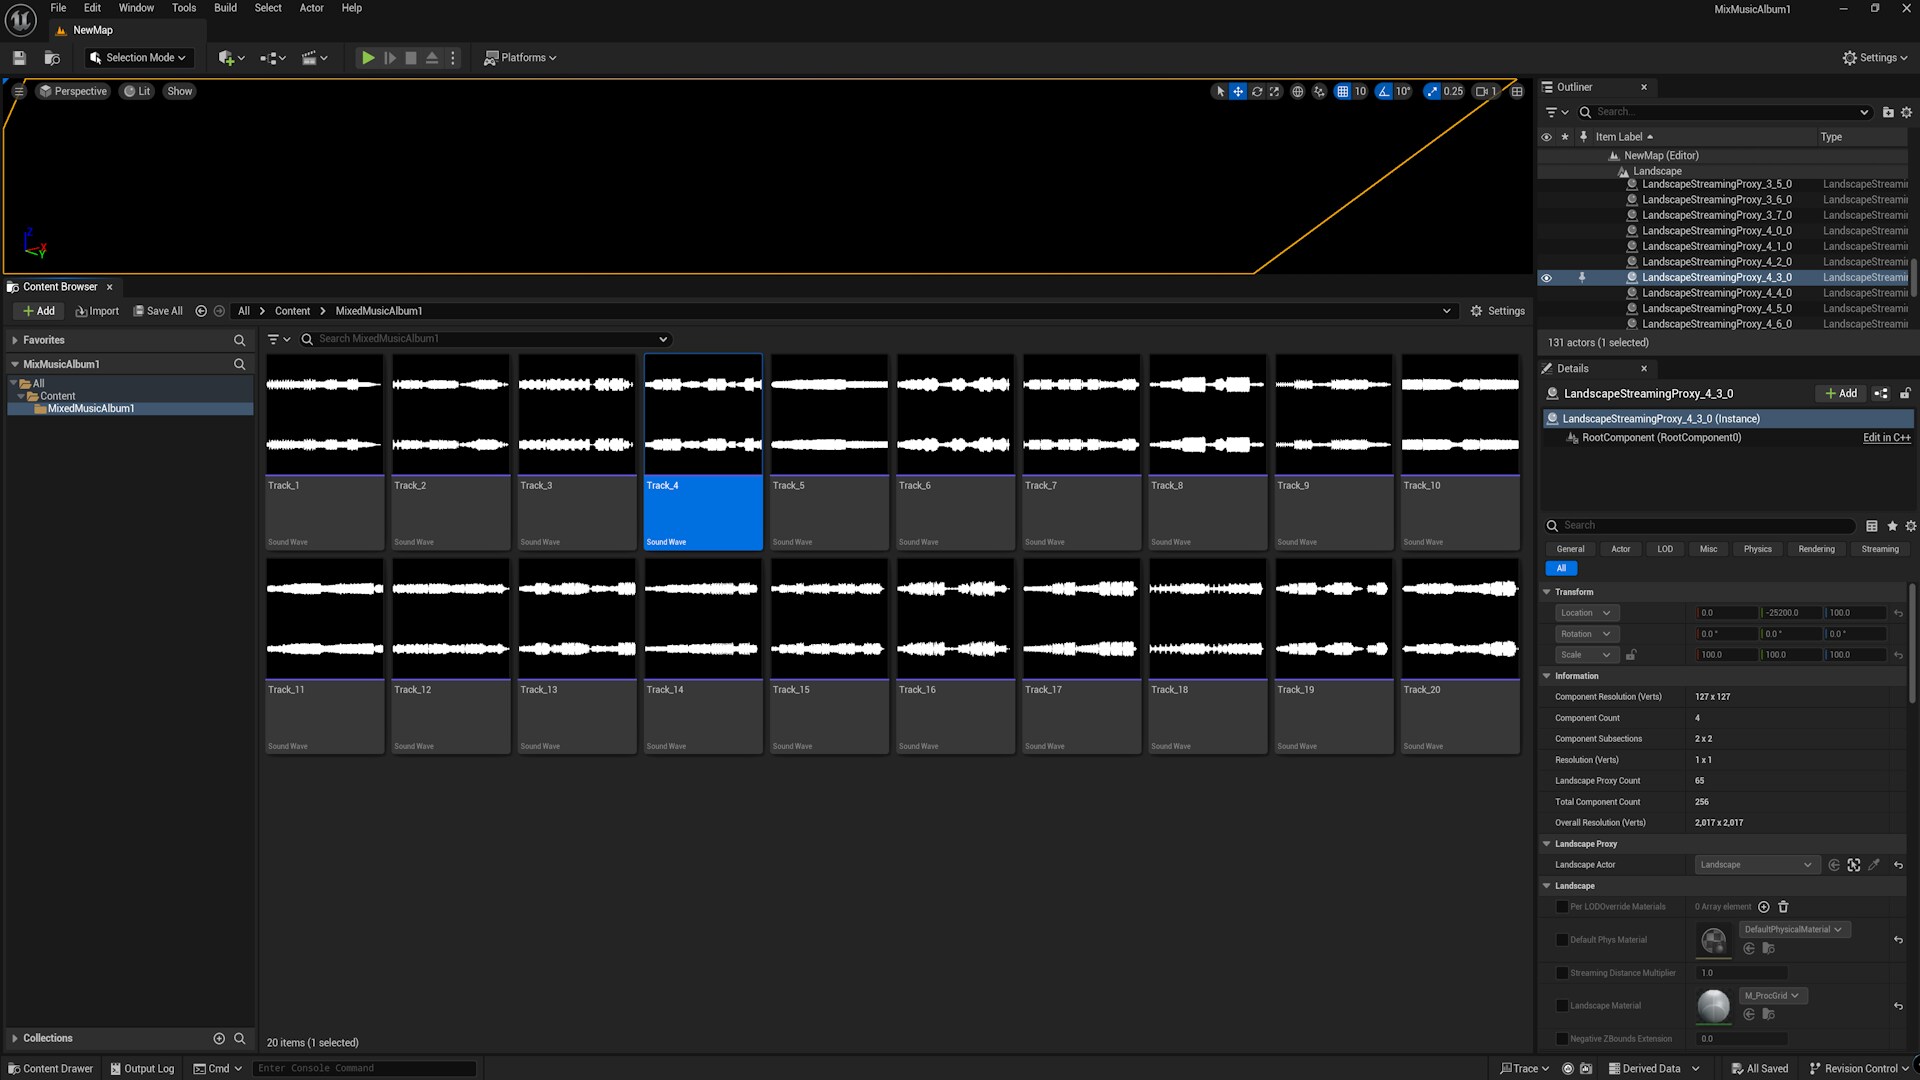Click Import button in Content Browser
The width and height of the screenshot is (1920, 1080).
(x=97, y=311)
